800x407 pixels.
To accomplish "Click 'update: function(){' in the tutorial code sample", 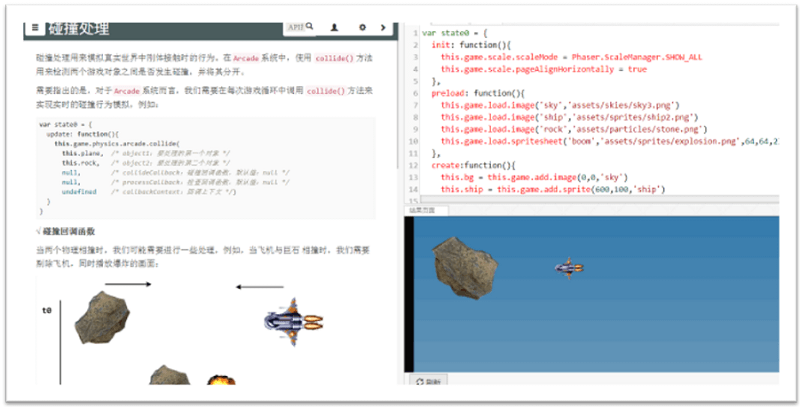I will pyautogui.click(x=83, y=134).
